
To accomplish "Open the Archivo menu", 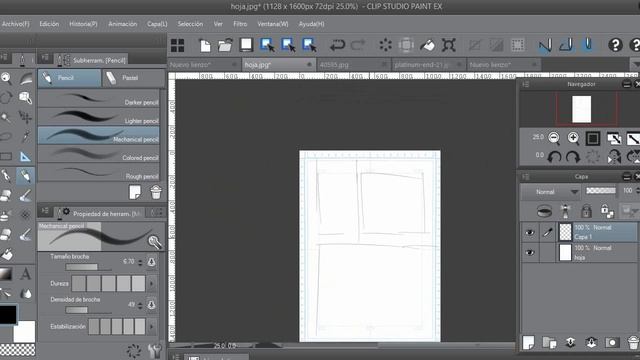I will click(x=15, y=24).
